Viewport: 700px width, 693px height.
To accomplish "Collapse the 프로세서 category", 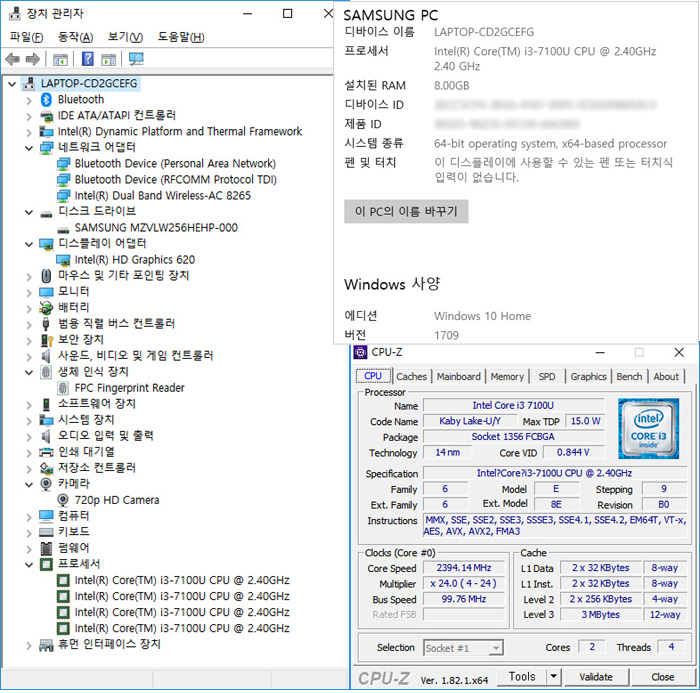I will point(29,564).
